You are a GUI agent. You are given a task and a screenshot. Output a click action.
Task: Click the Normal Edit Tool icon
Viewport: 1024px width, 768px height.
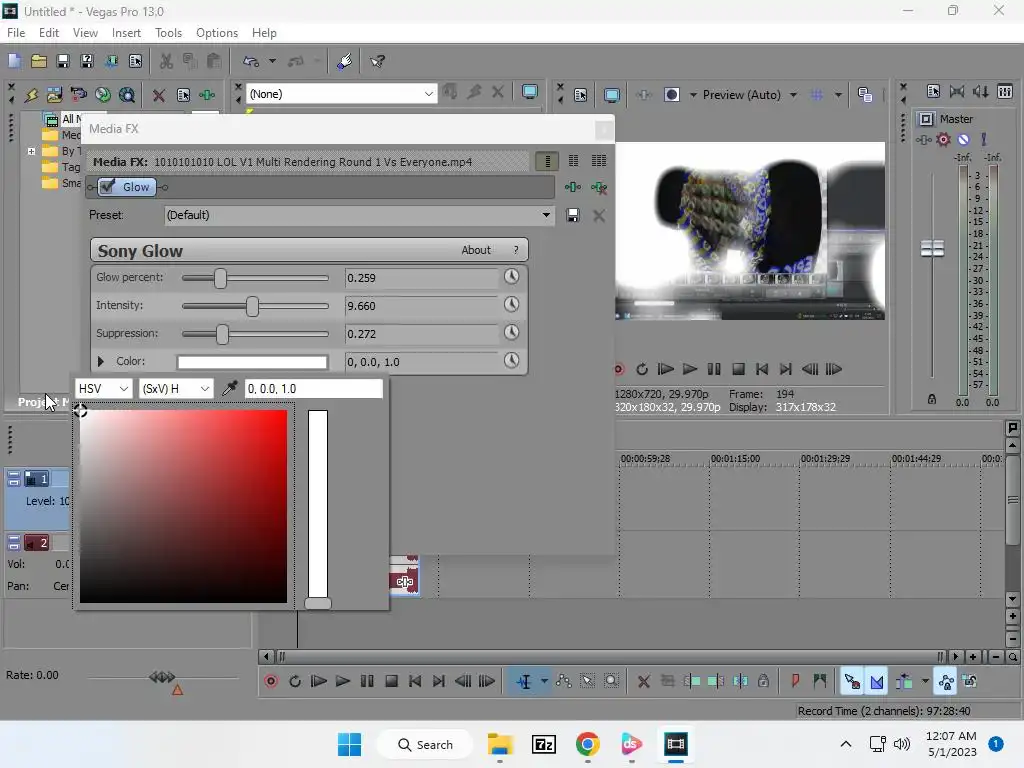524,681
